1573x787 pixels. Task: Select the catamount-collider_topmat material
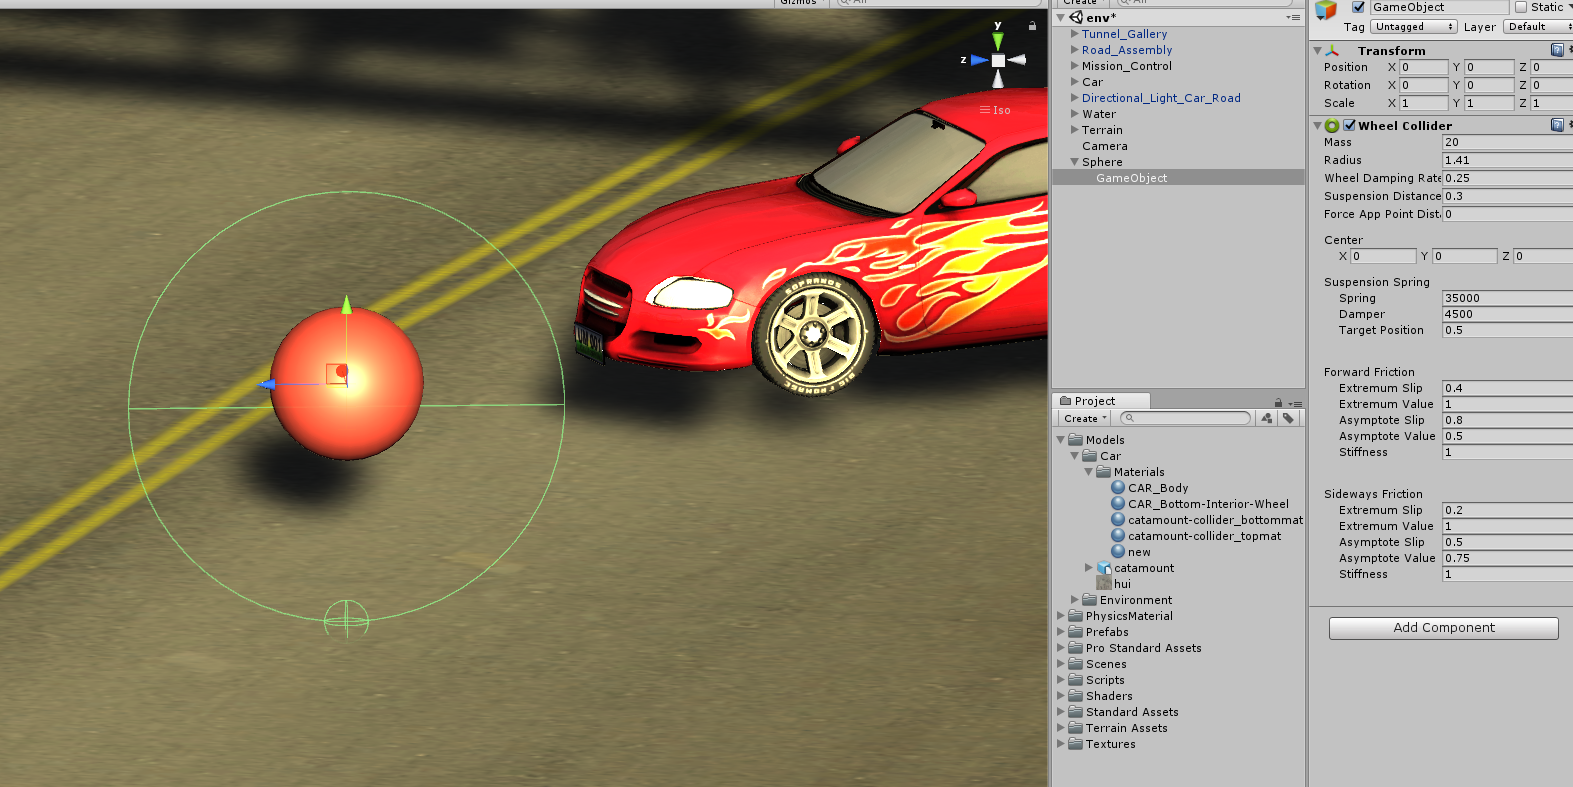(x=1196, y=536)
